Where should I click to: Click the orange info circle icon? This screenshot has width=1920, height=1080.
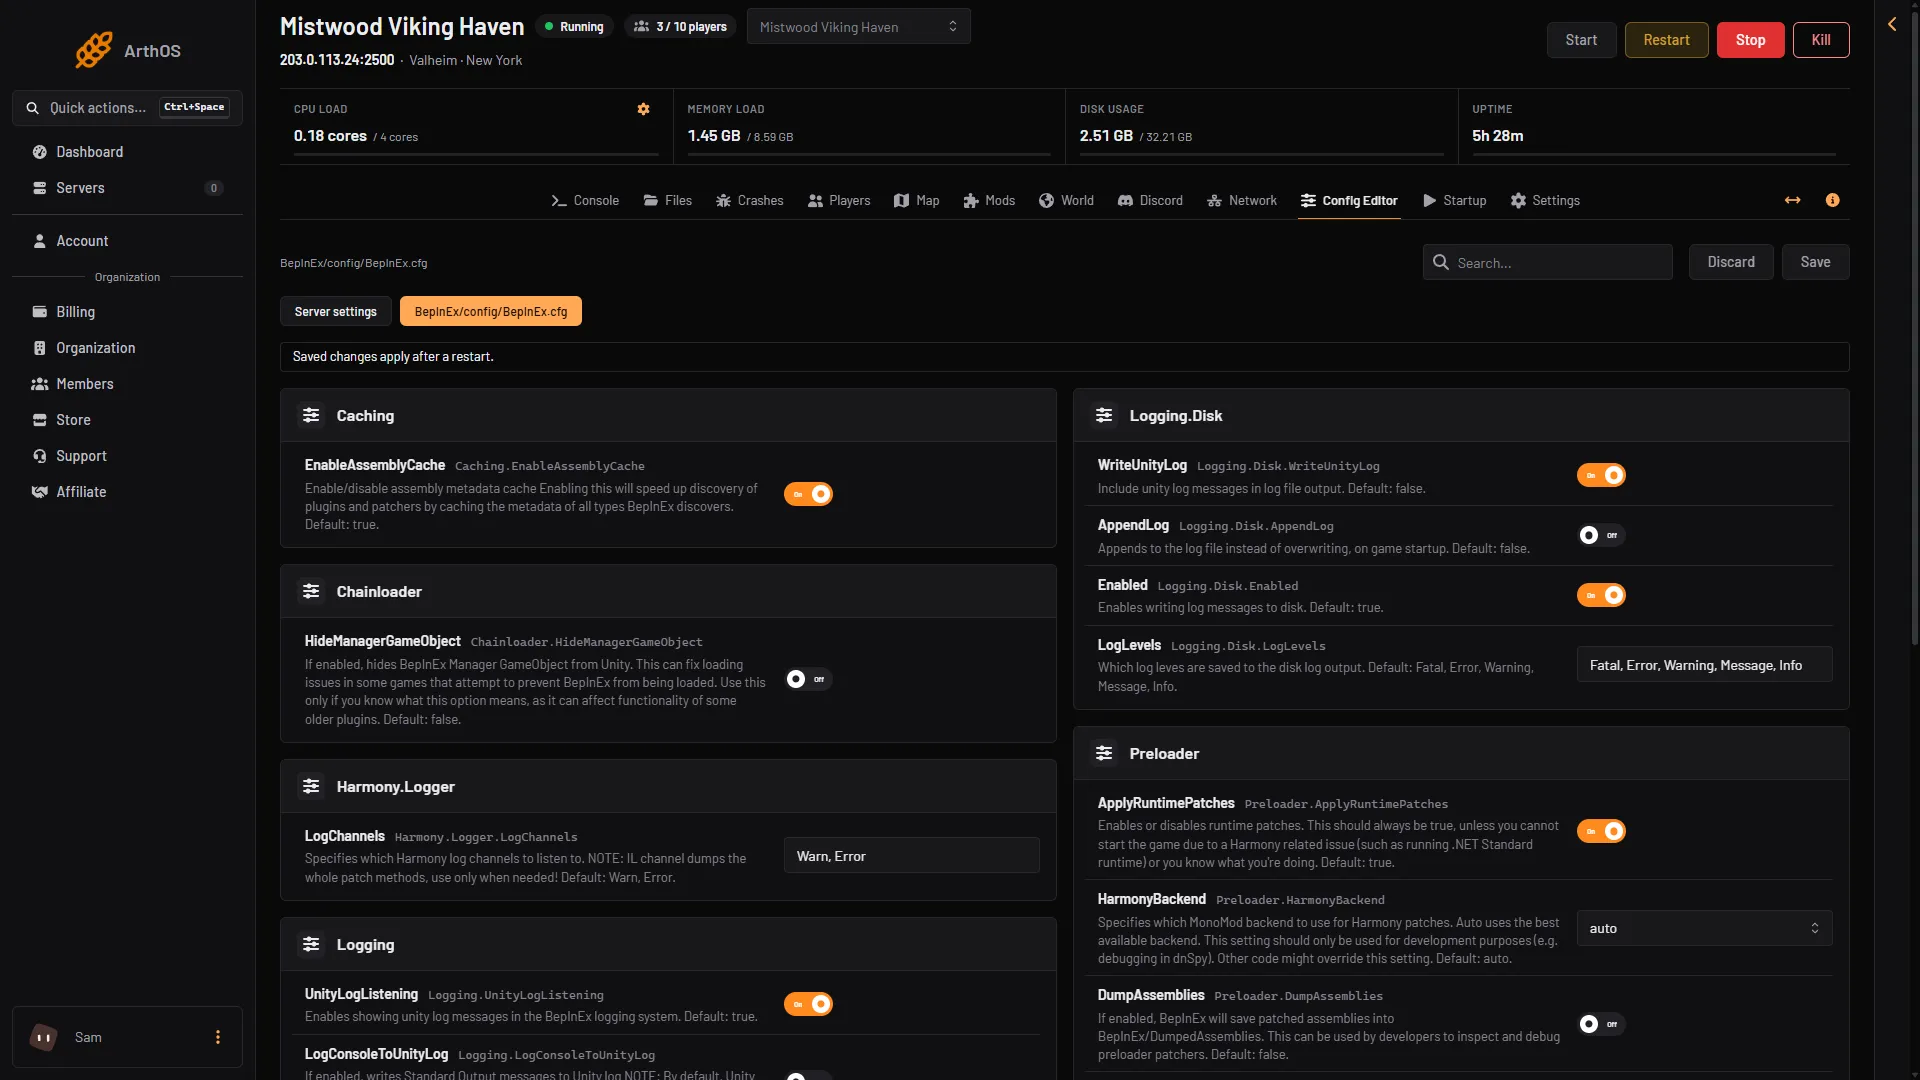(1832, 200)
